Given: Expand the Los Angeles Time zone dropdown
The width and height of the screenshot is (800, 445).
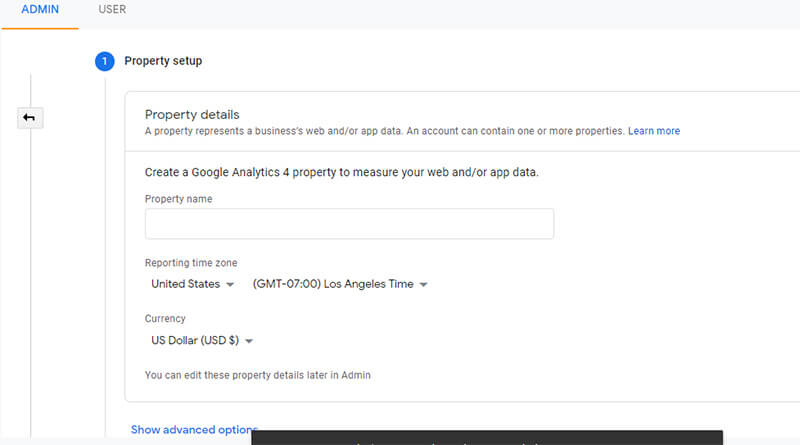Looking at the screenshot, I should click(340, 284).
